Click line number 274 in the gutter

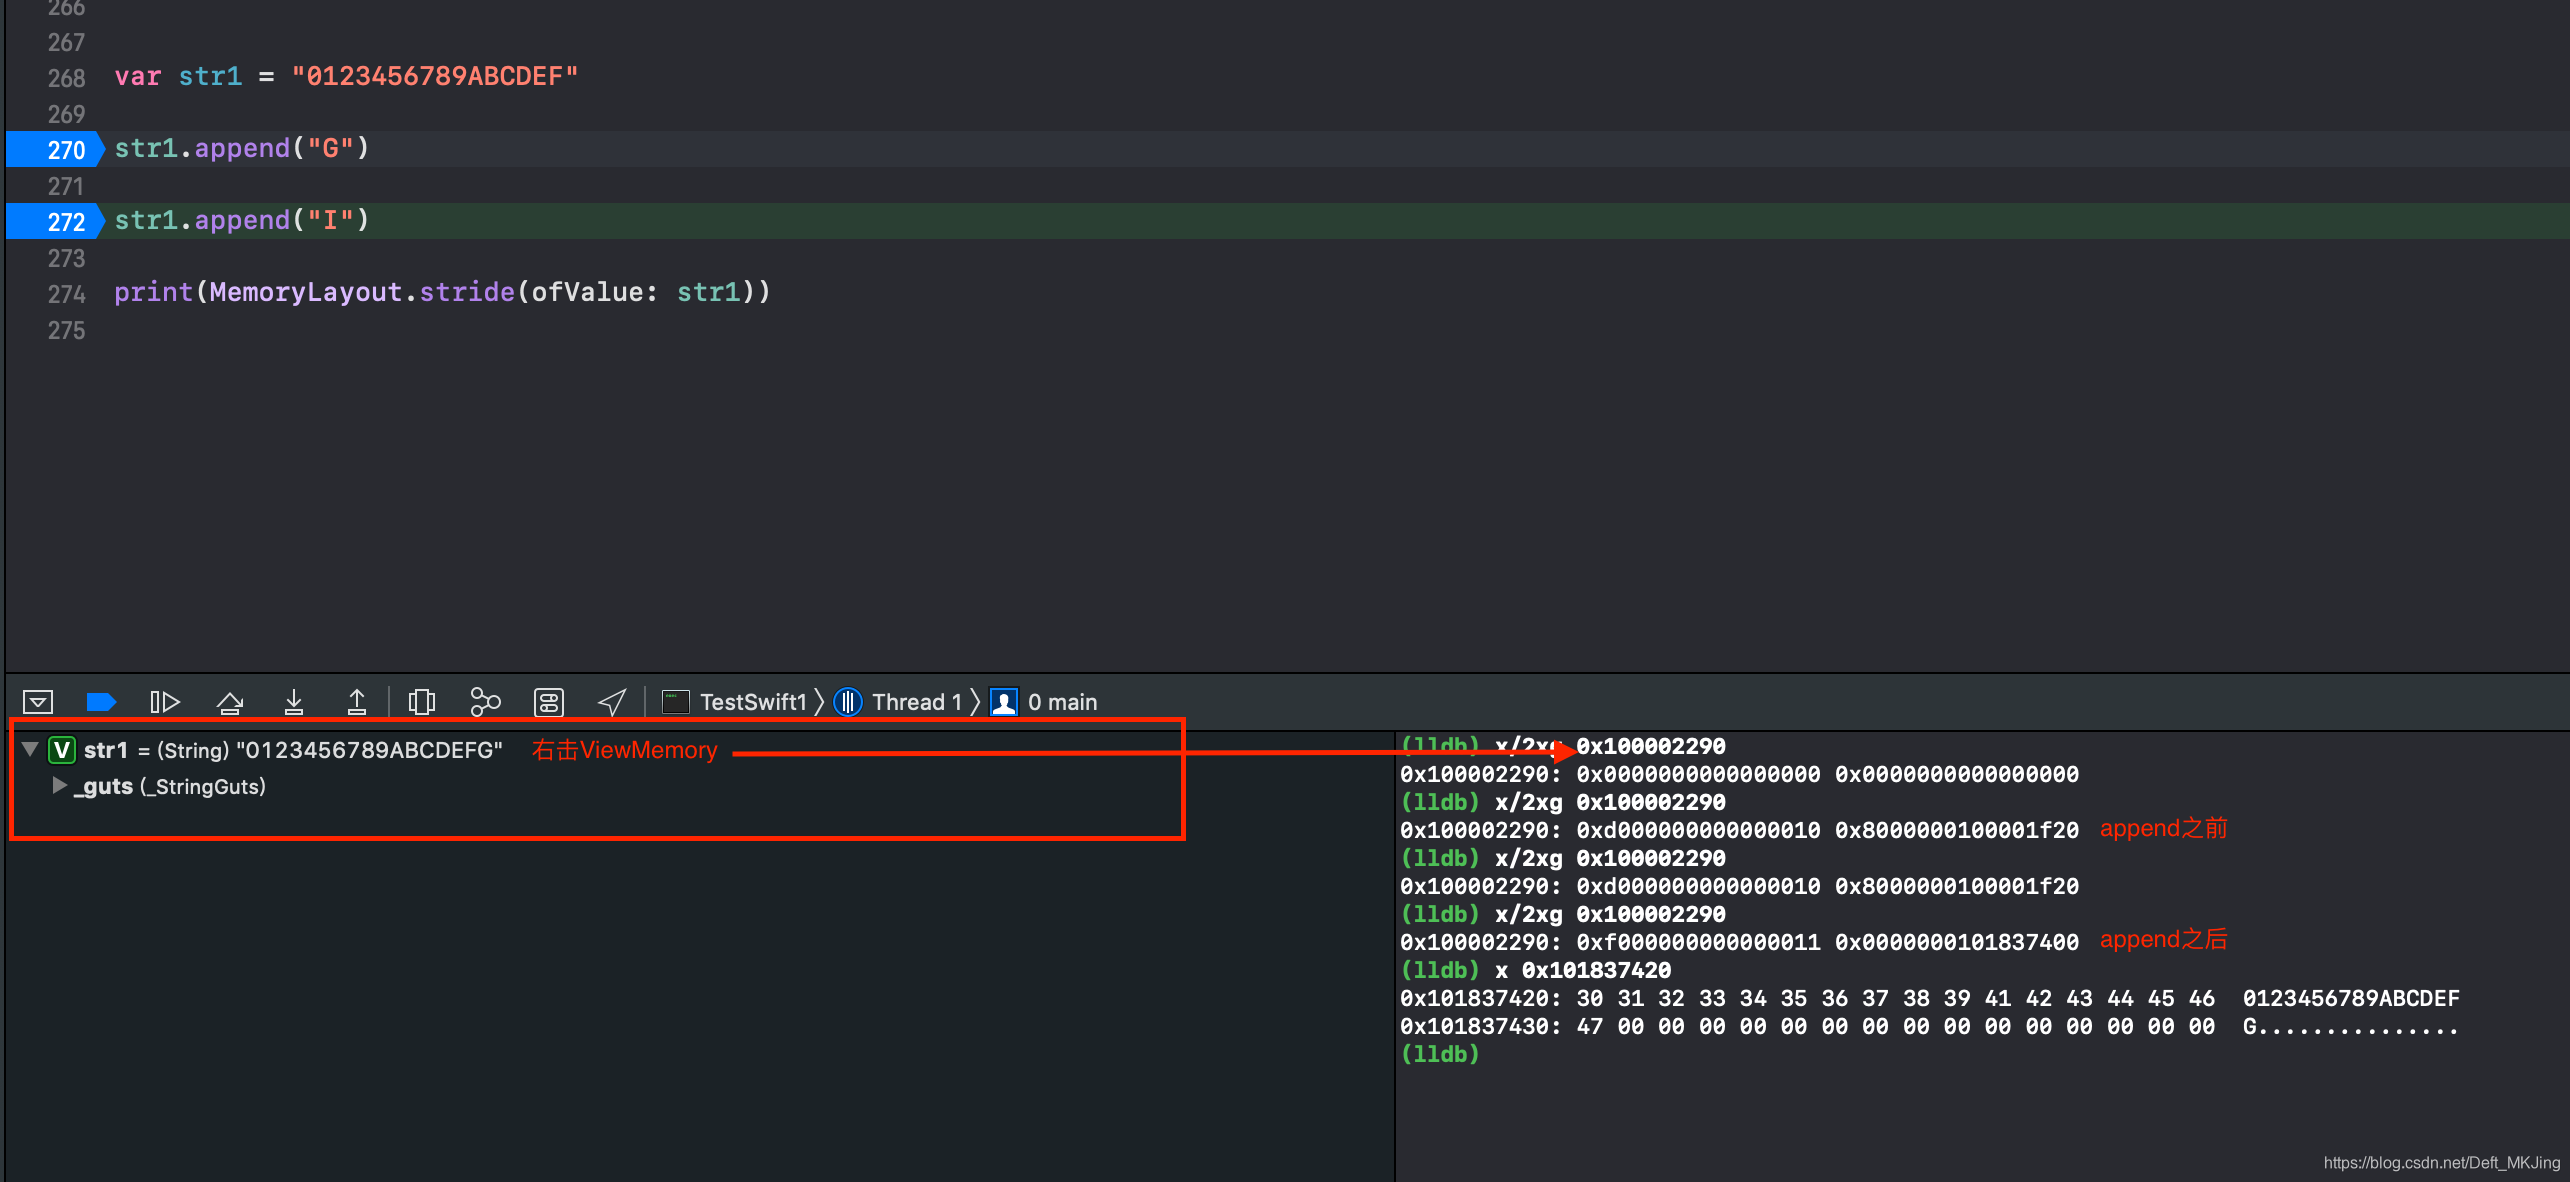pos(66,293)
